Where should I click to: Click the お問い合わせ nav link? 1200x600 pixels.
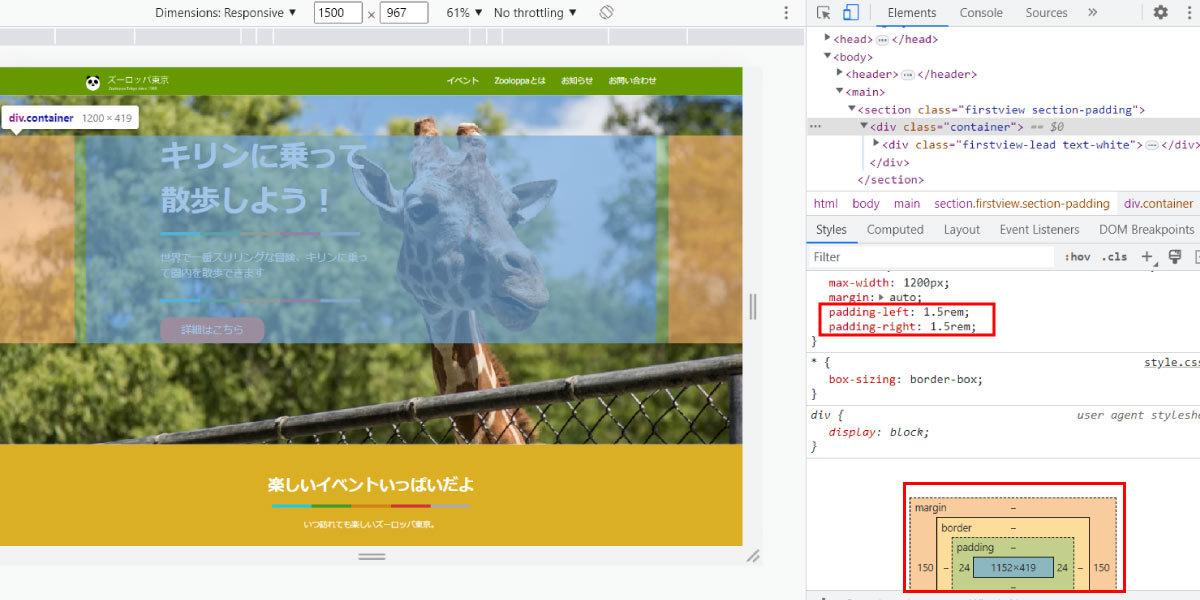(x=633, y=81)
